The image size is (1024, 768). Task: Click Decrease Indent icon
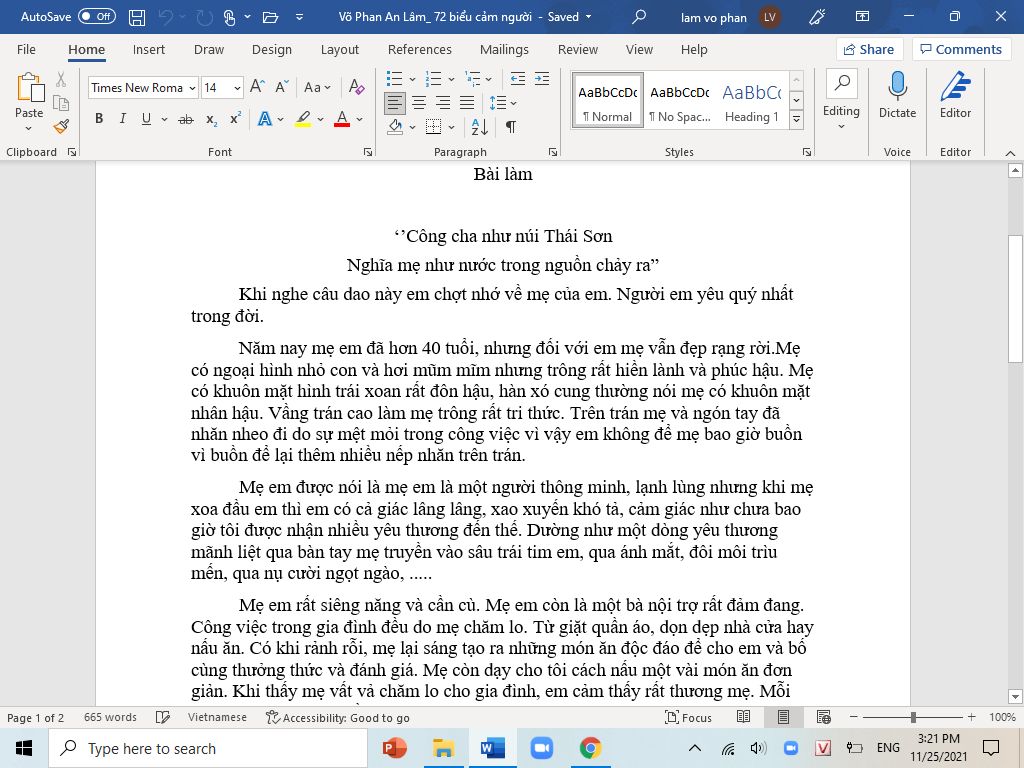click(518, 79)
